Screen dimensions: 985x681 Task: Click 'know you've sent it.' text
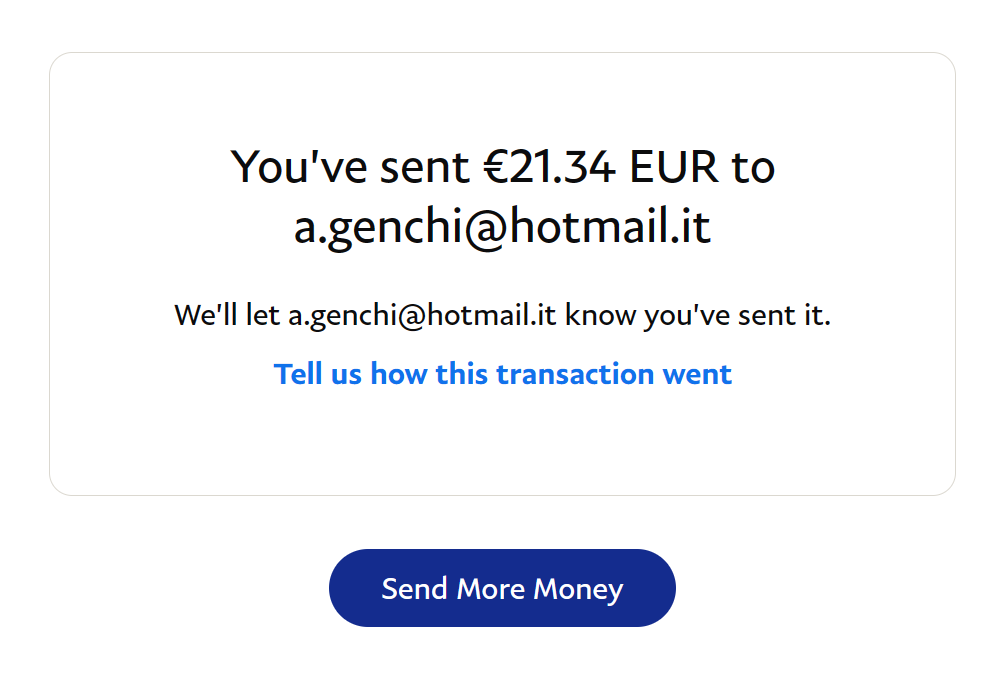(698, 315)
